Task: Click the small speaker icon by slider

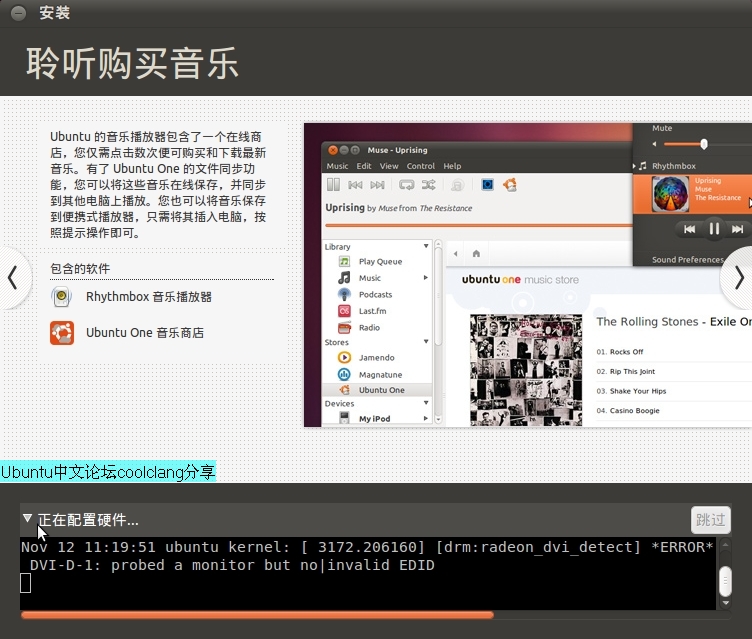Action: click(654, 144)
